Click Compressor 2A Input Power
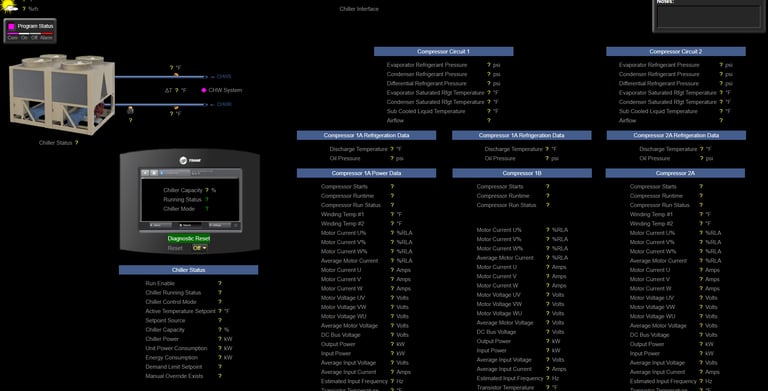Screen dimensions: 768x391 672,354
